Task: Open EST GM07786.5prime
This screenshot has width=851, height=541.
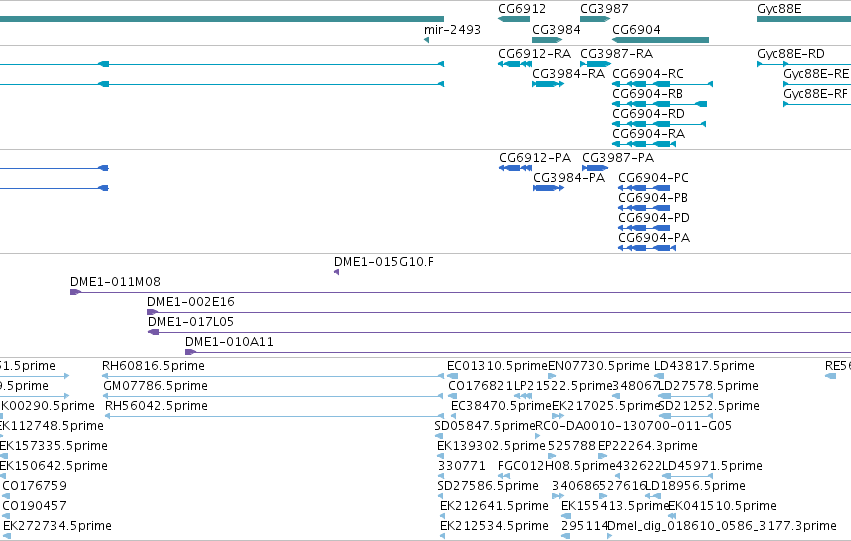Action: [x=155, y=386]
